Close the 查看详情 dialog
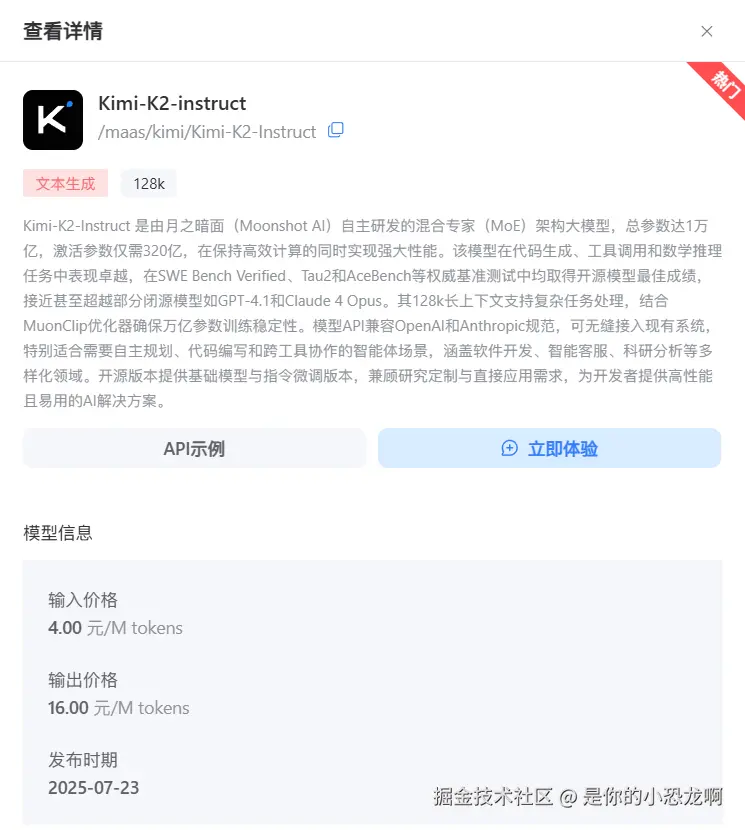The image size is (745, 830). click(x=706, y=31)
